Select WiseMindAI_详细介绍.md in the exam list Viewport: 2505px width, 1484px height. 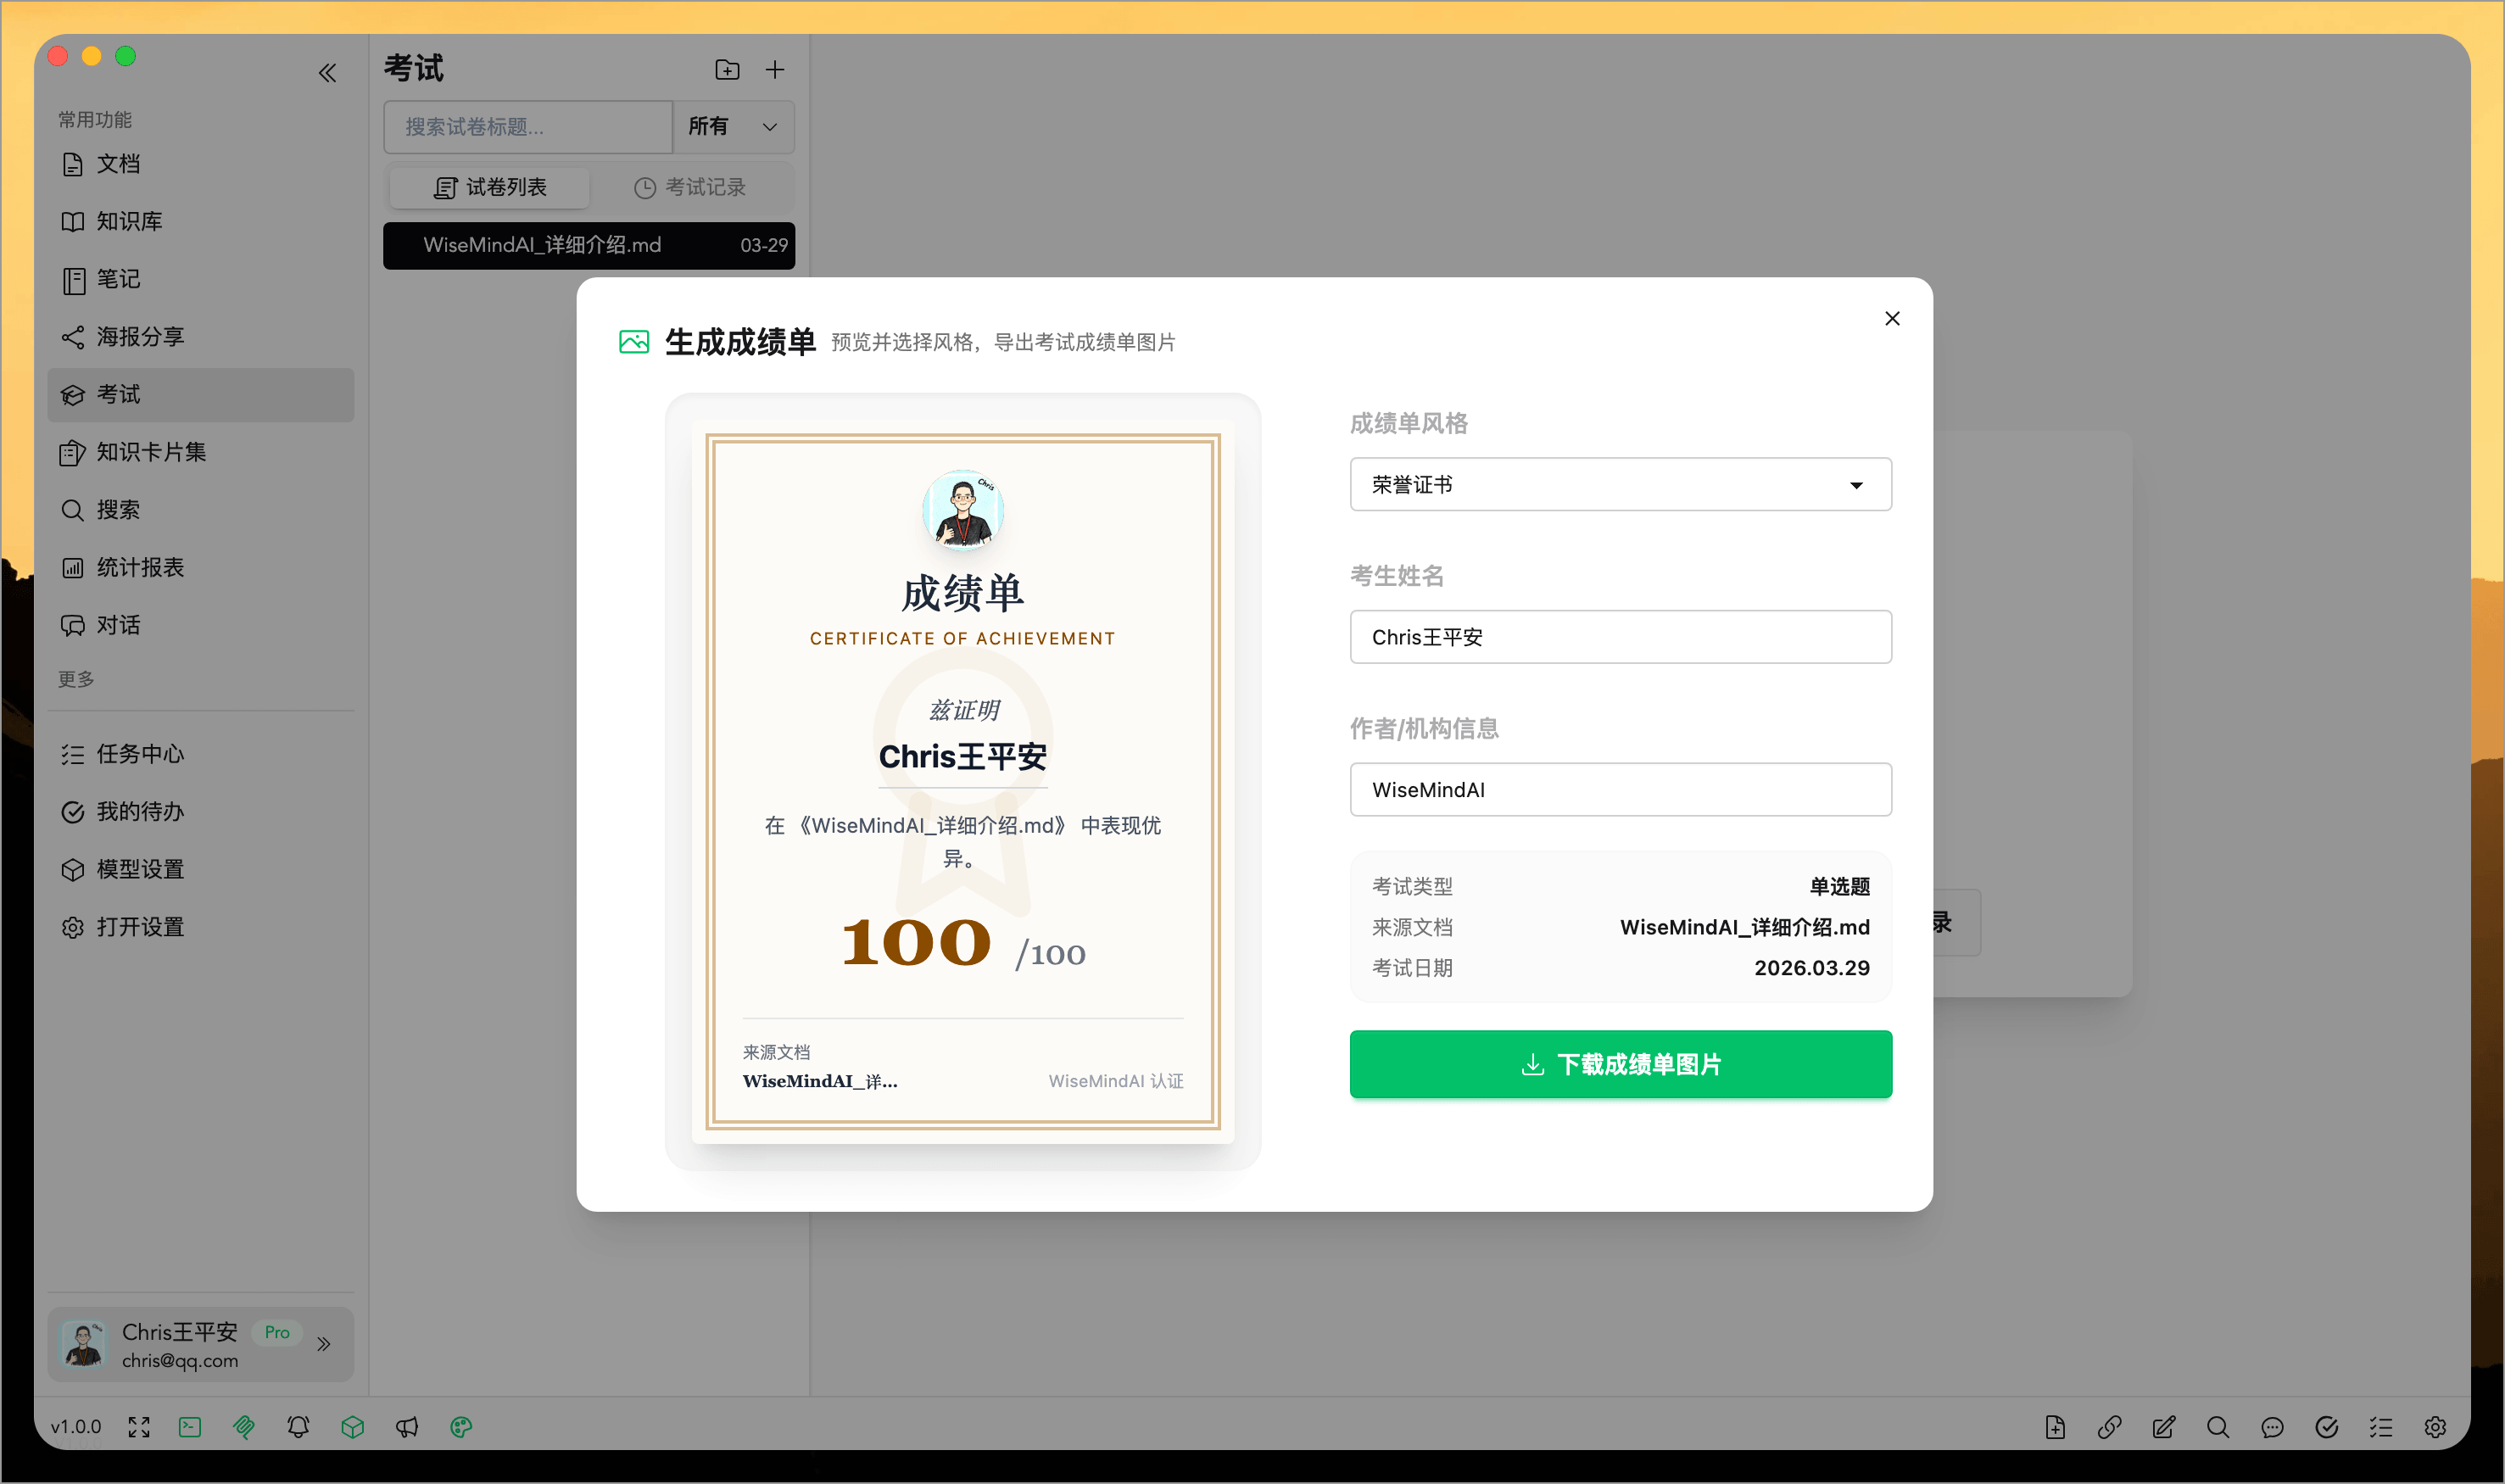[588, 245]
